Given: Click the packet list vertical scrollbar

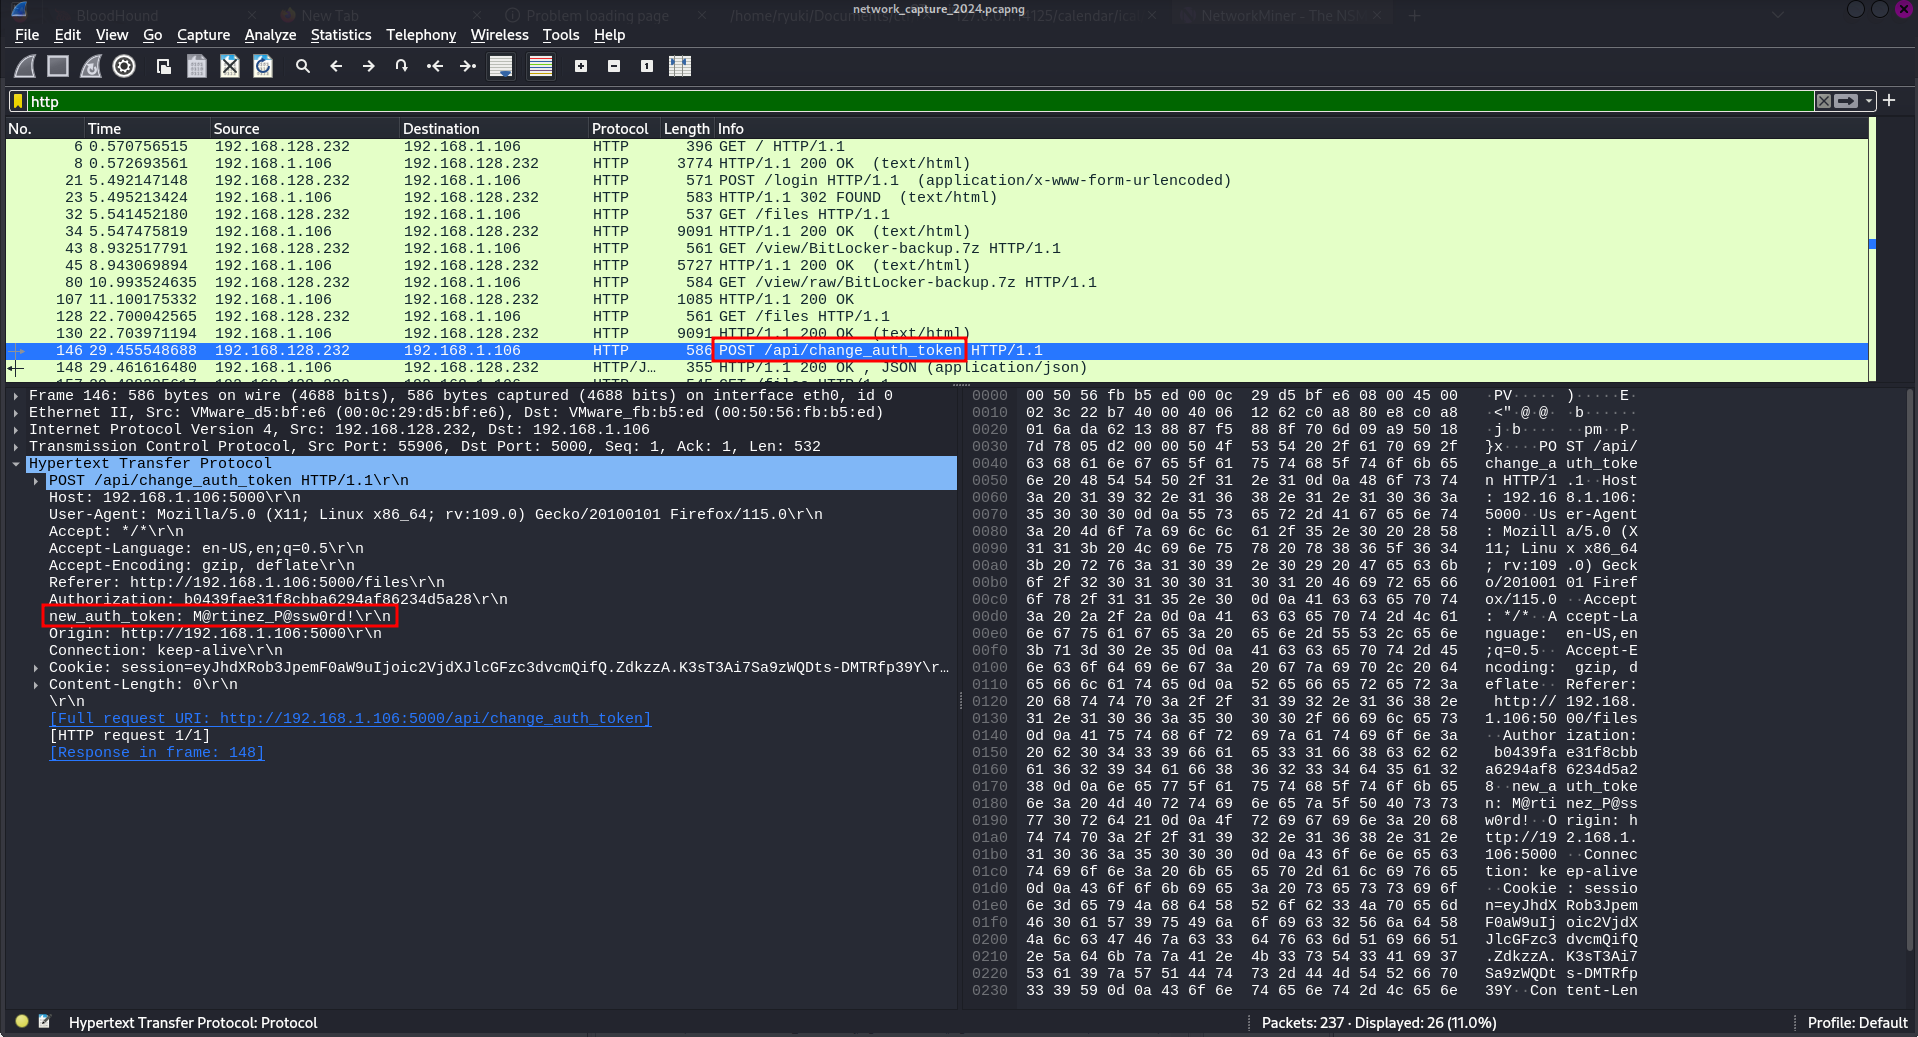Looking at the screenshot, I should pyautogui.click(x=1872, y=250).
